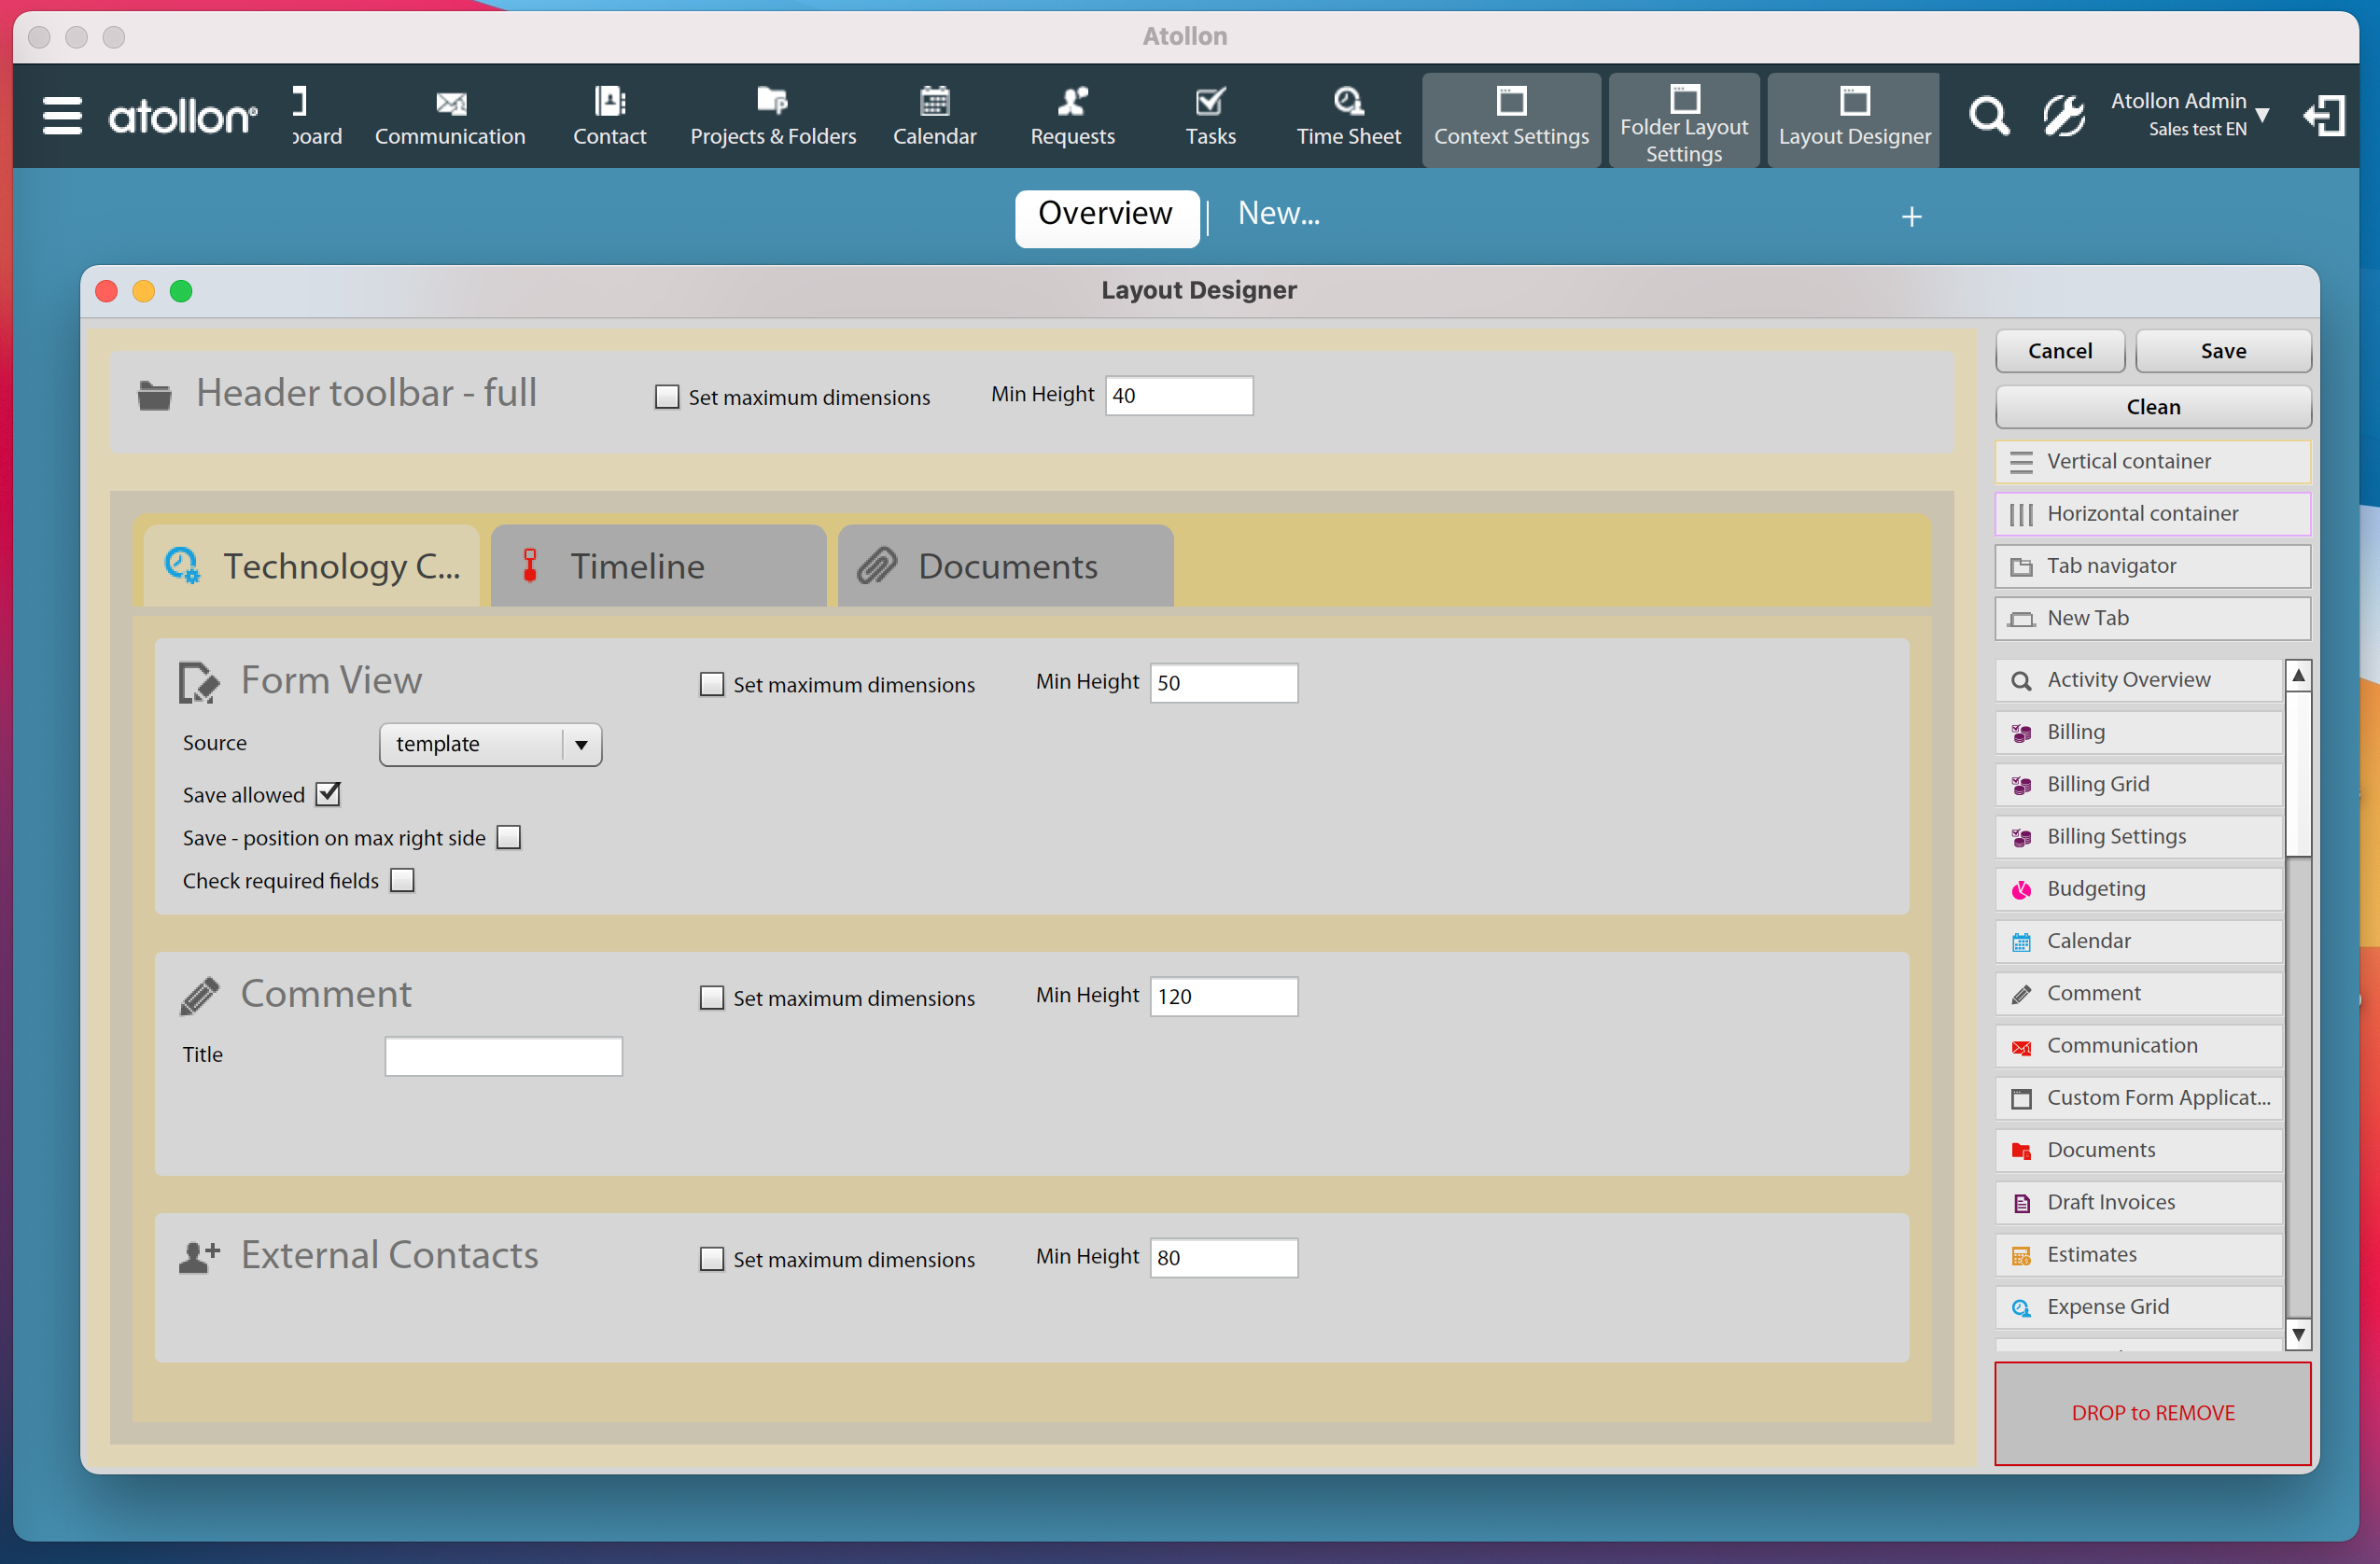The height and width of the screenshot is (1564, 2380).
Task: Uncheck the Save allowed checkbox
Action: click(x=328, y=794)
